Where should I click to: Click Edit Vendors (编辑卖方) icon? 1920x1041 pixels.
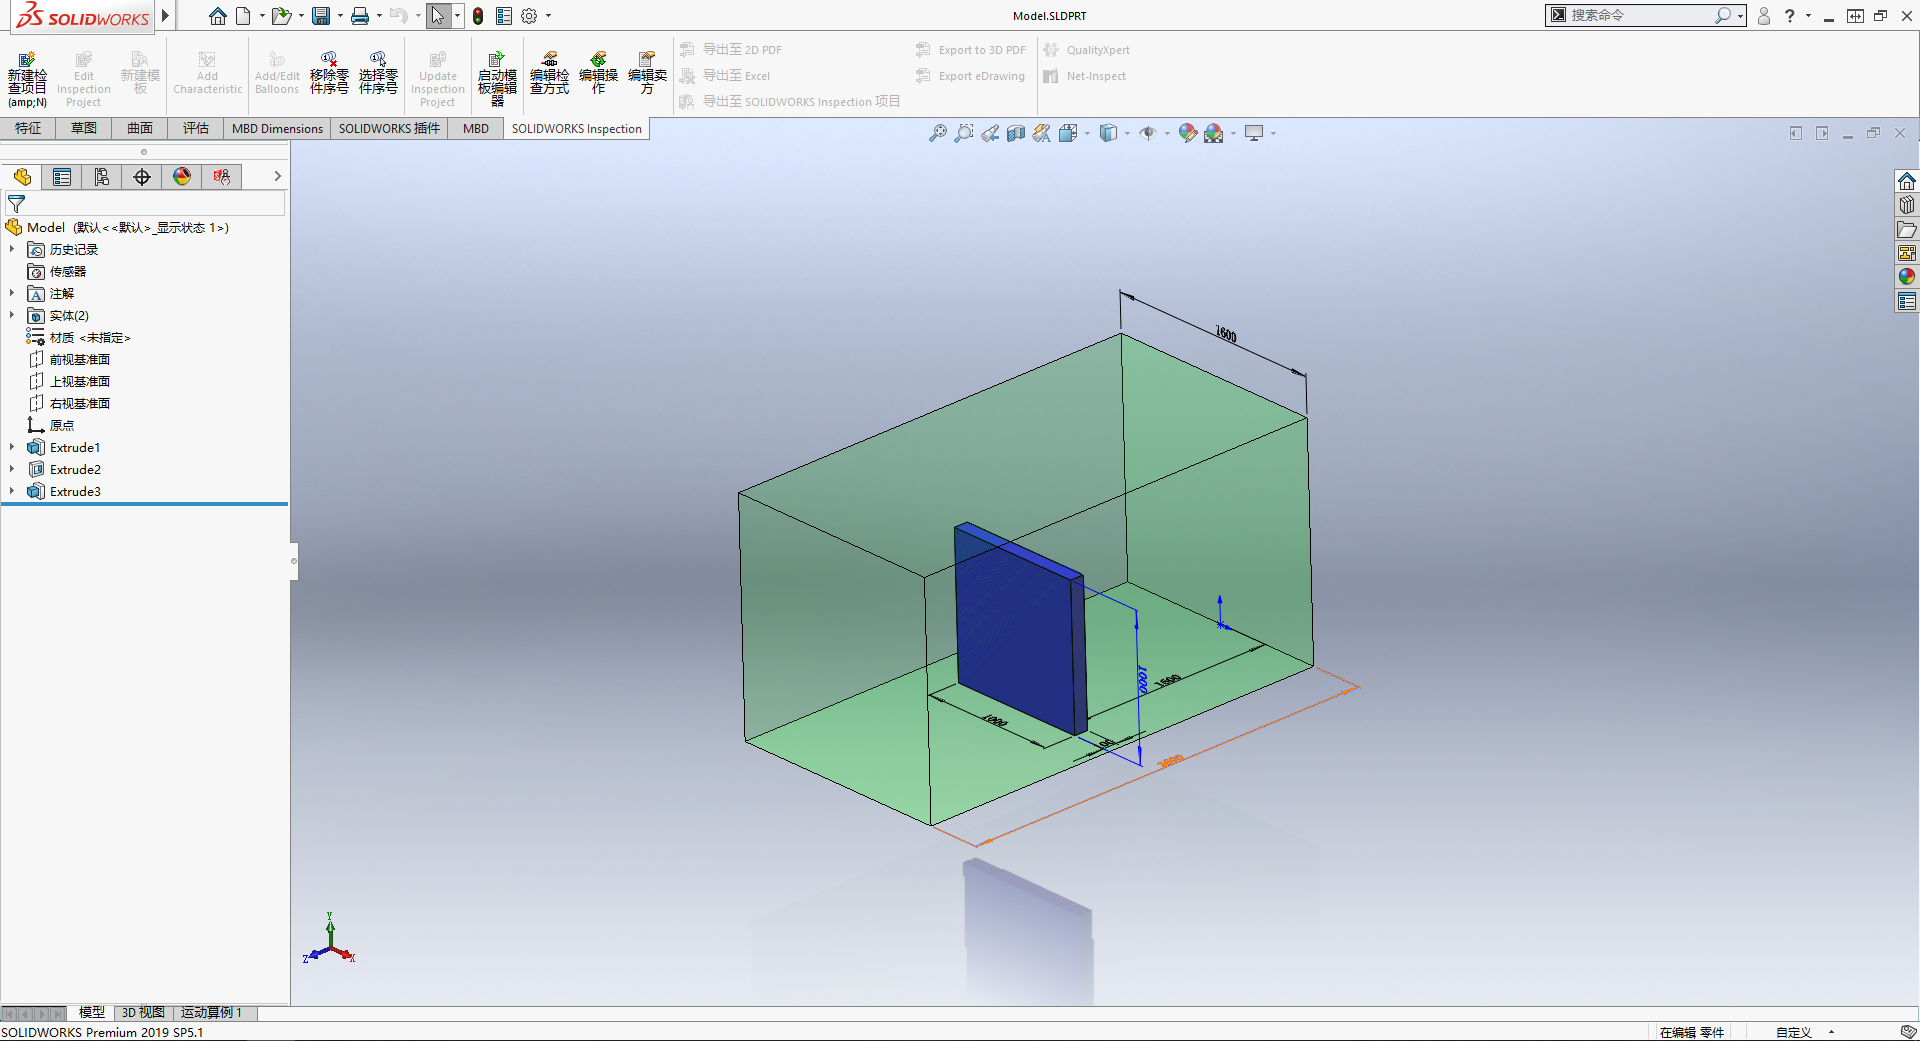coord(647,73)
